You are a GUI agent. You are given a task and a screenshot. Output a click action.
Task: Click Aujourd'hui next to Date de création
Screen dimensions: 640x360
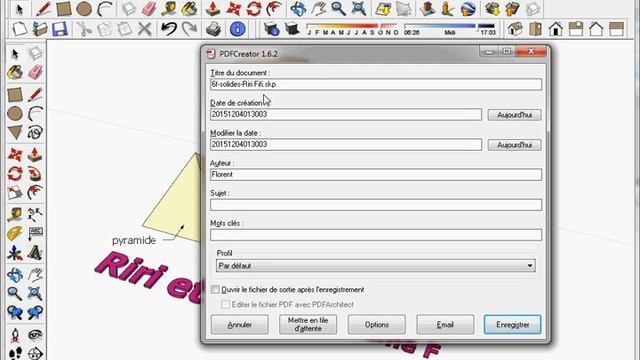514,115
